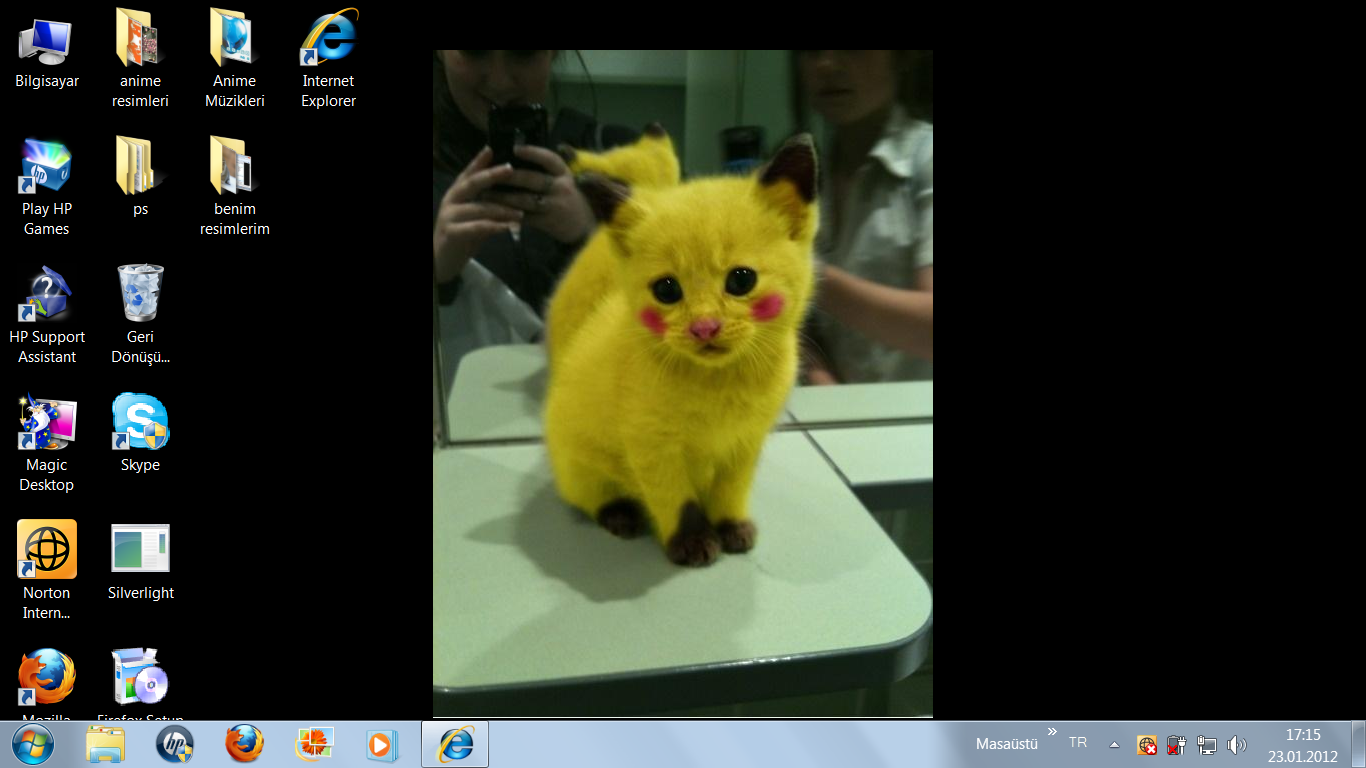Expand the Masaüstü toolbar chevron
Viewport: 1366px width, 768px height.
coord(1052,732)
